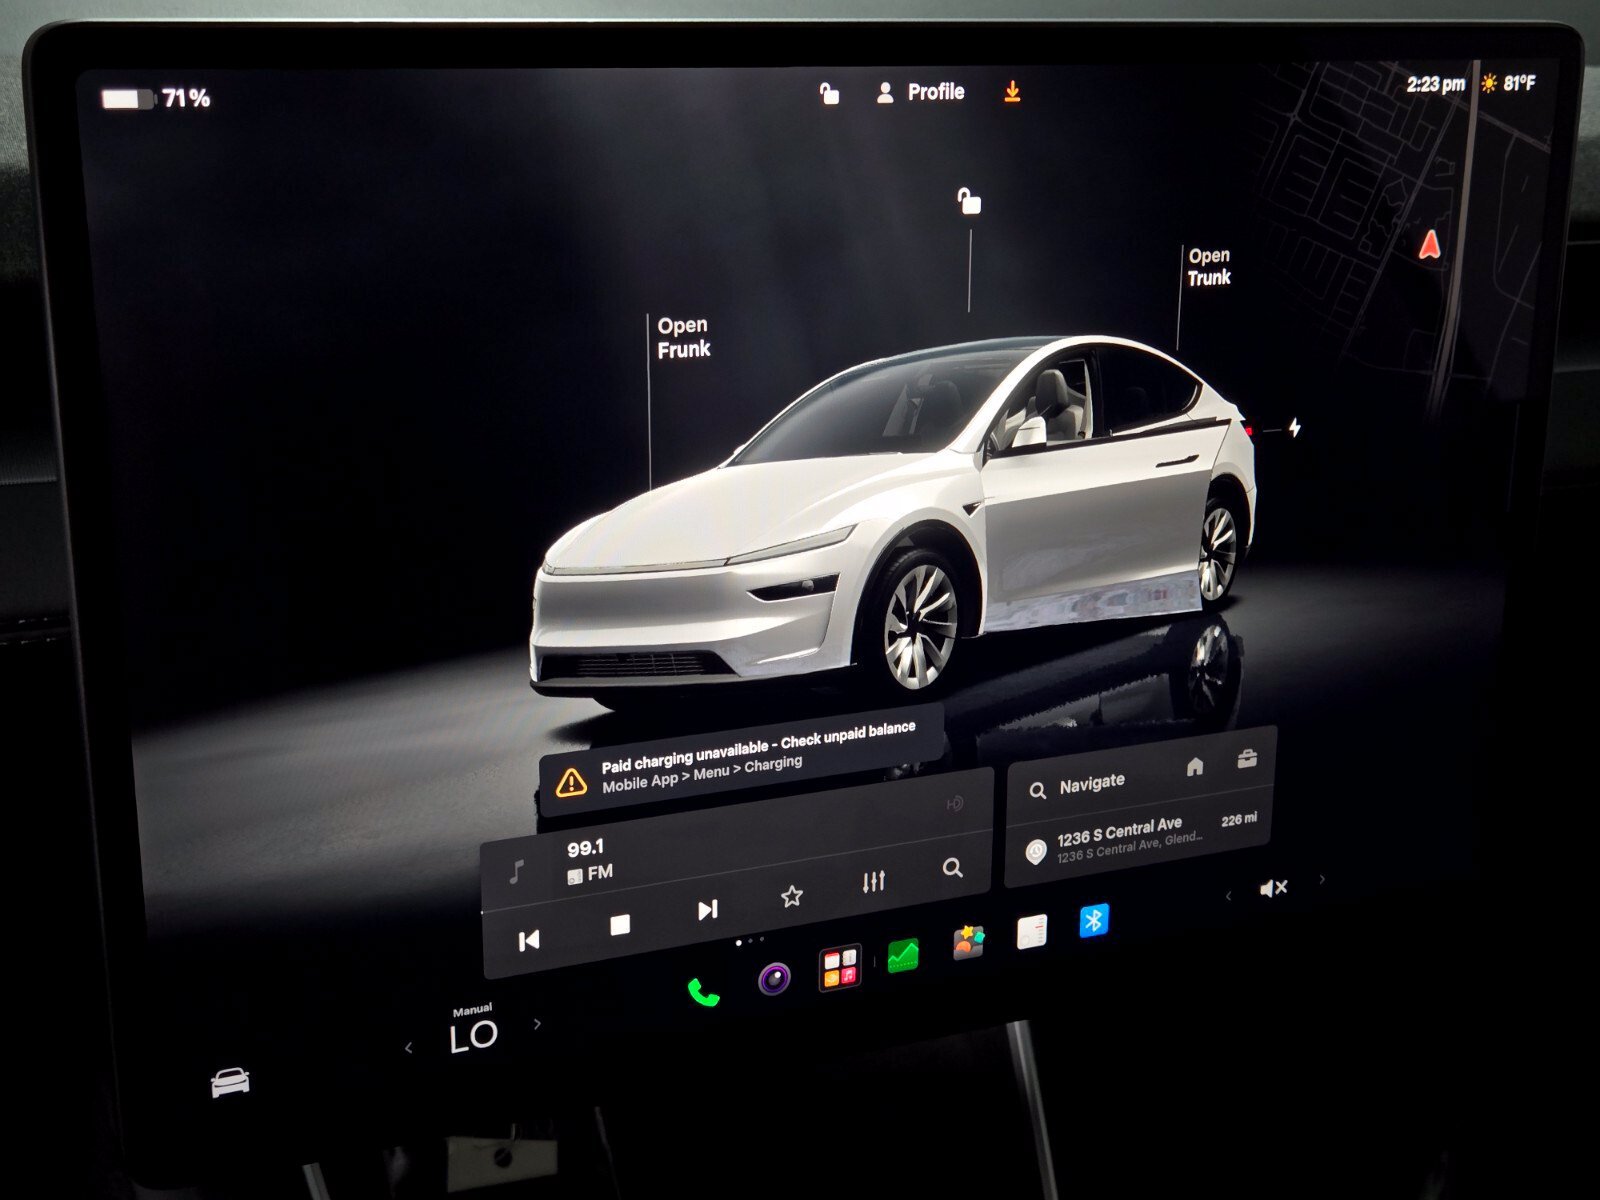This screenshot has width=1600, height=1200.
Task: Decrease volume with chevron left of speaker
Action: click(1229, 896)
